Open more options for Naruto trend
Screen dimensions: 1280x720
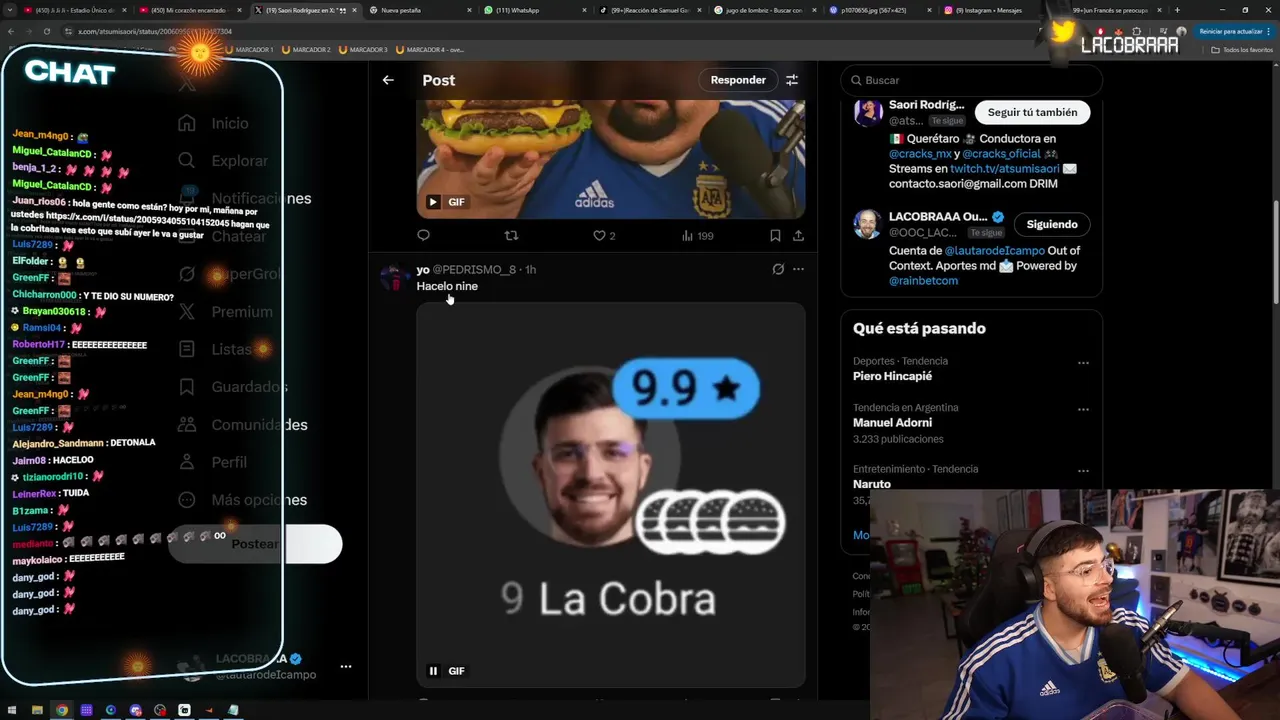click(x=1083, y=471)
